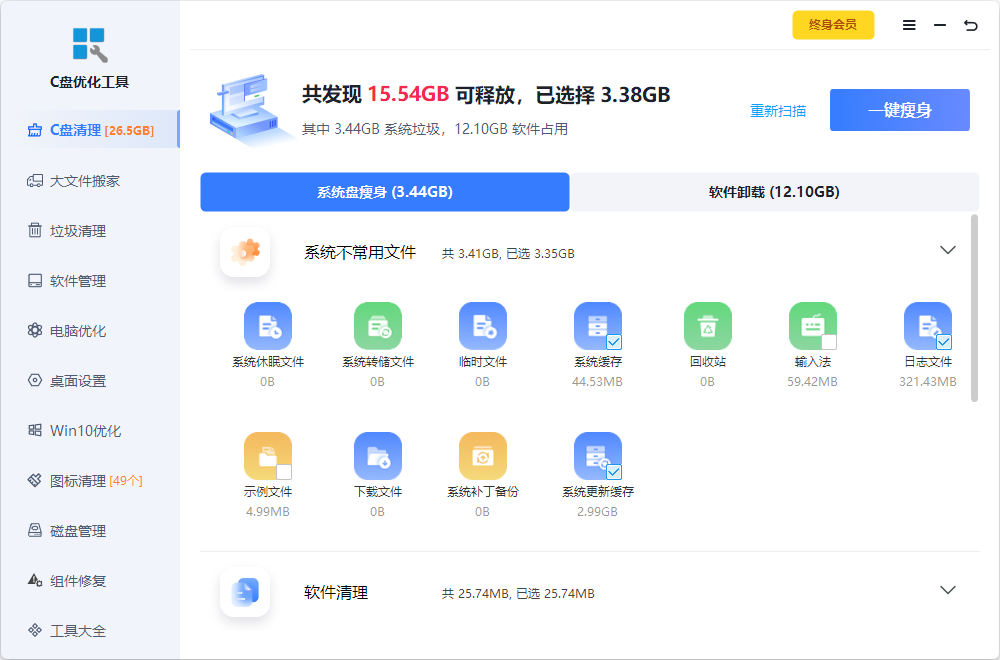1000x660 pixels.
Task: Open the hamburger menu icon in title bar
Action: tap(909, 26)
